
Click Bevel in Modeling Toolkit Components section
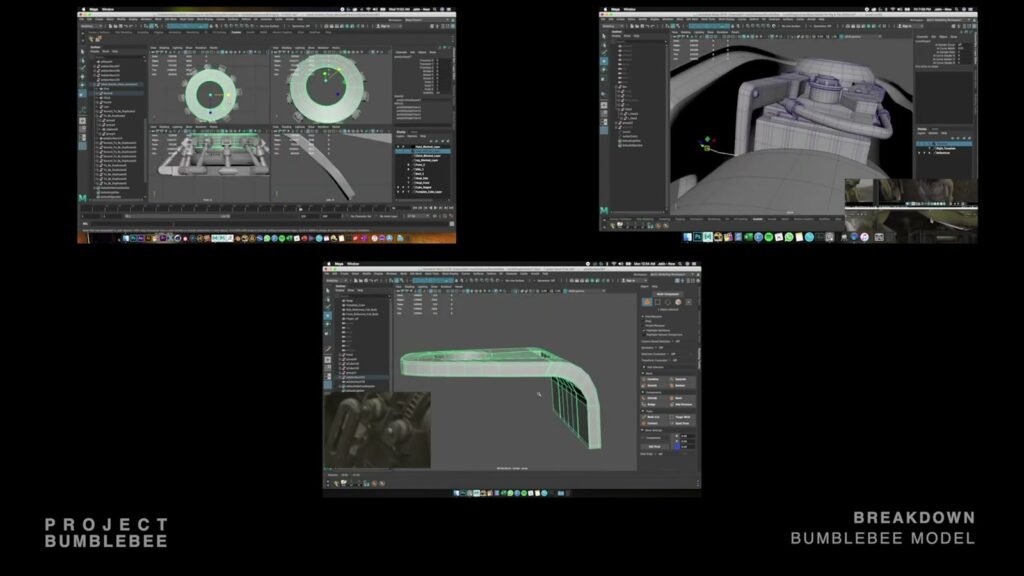pos(680,398)
